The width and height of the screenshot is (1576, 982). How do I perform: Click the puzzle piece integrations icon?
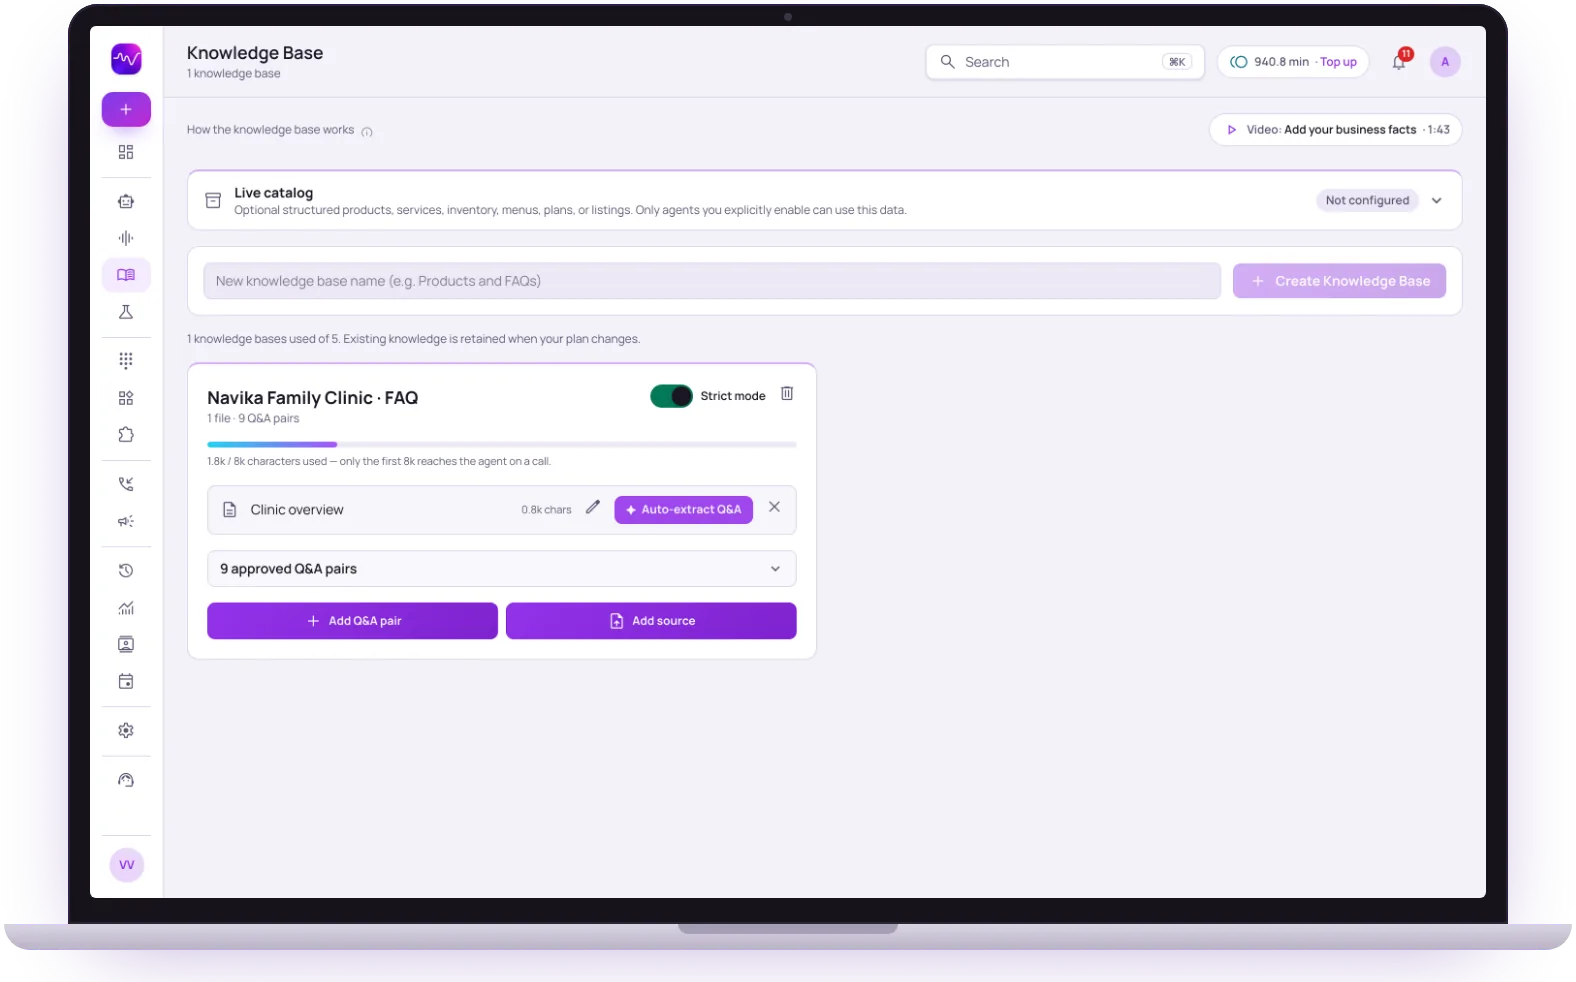(126, 435)
